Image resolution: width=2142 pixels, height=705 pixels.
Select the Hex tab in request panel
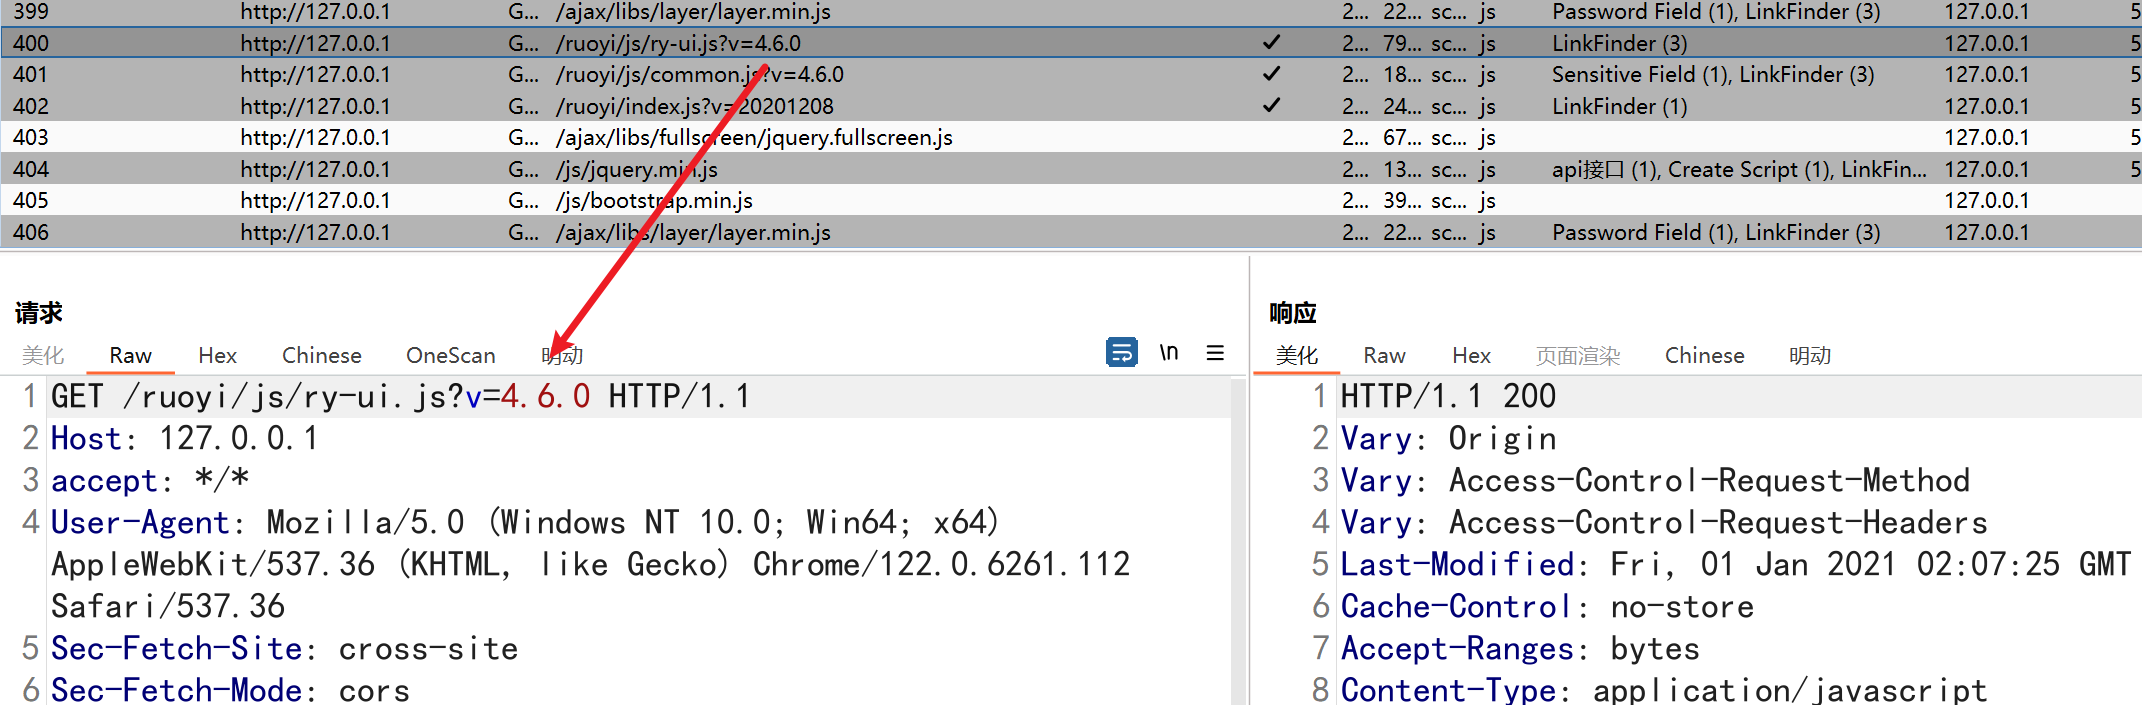[x=217, y=356]
